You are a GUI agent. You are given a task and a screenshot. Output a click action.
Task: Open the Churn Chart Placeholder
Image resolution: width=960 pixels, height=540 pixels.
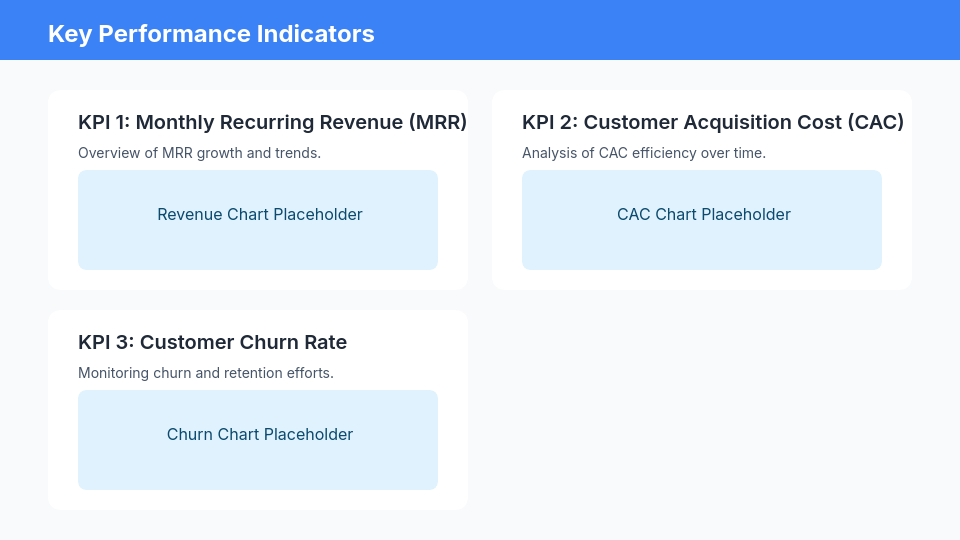coord(258,439)
